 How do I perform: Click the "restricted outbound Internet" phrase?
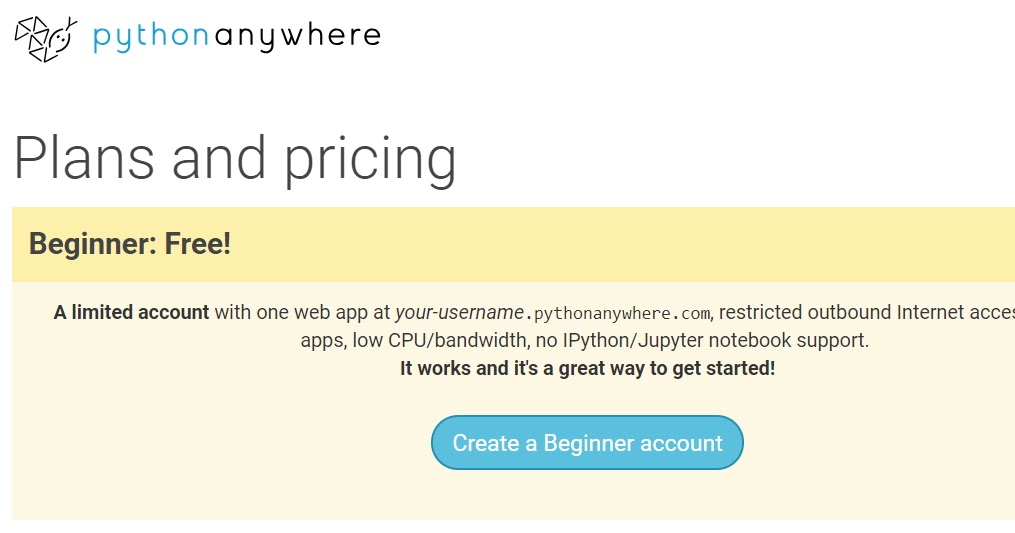(842, 312)
